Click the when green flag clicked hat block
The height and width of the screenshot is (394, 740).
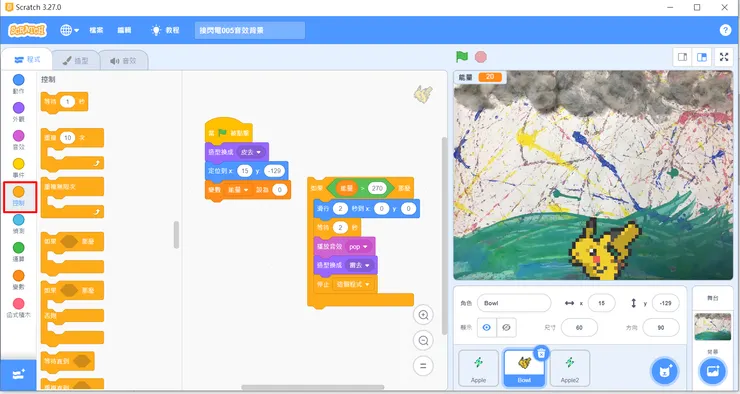pyautogui.click(x=228, y=131)
